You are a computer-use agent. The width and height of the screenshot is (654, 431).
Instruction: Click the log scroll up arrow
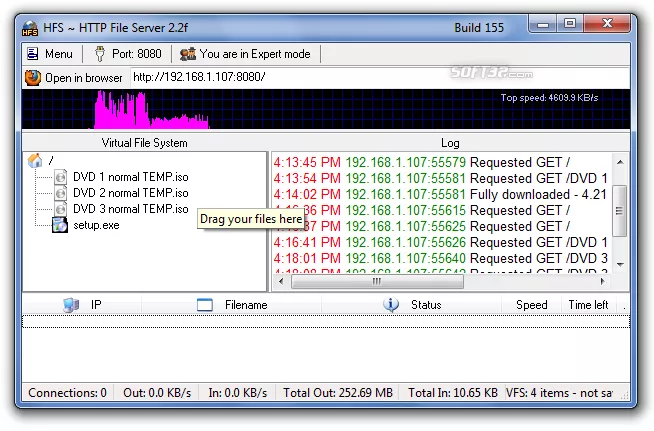pyautogui.click(x=620, y=162)
